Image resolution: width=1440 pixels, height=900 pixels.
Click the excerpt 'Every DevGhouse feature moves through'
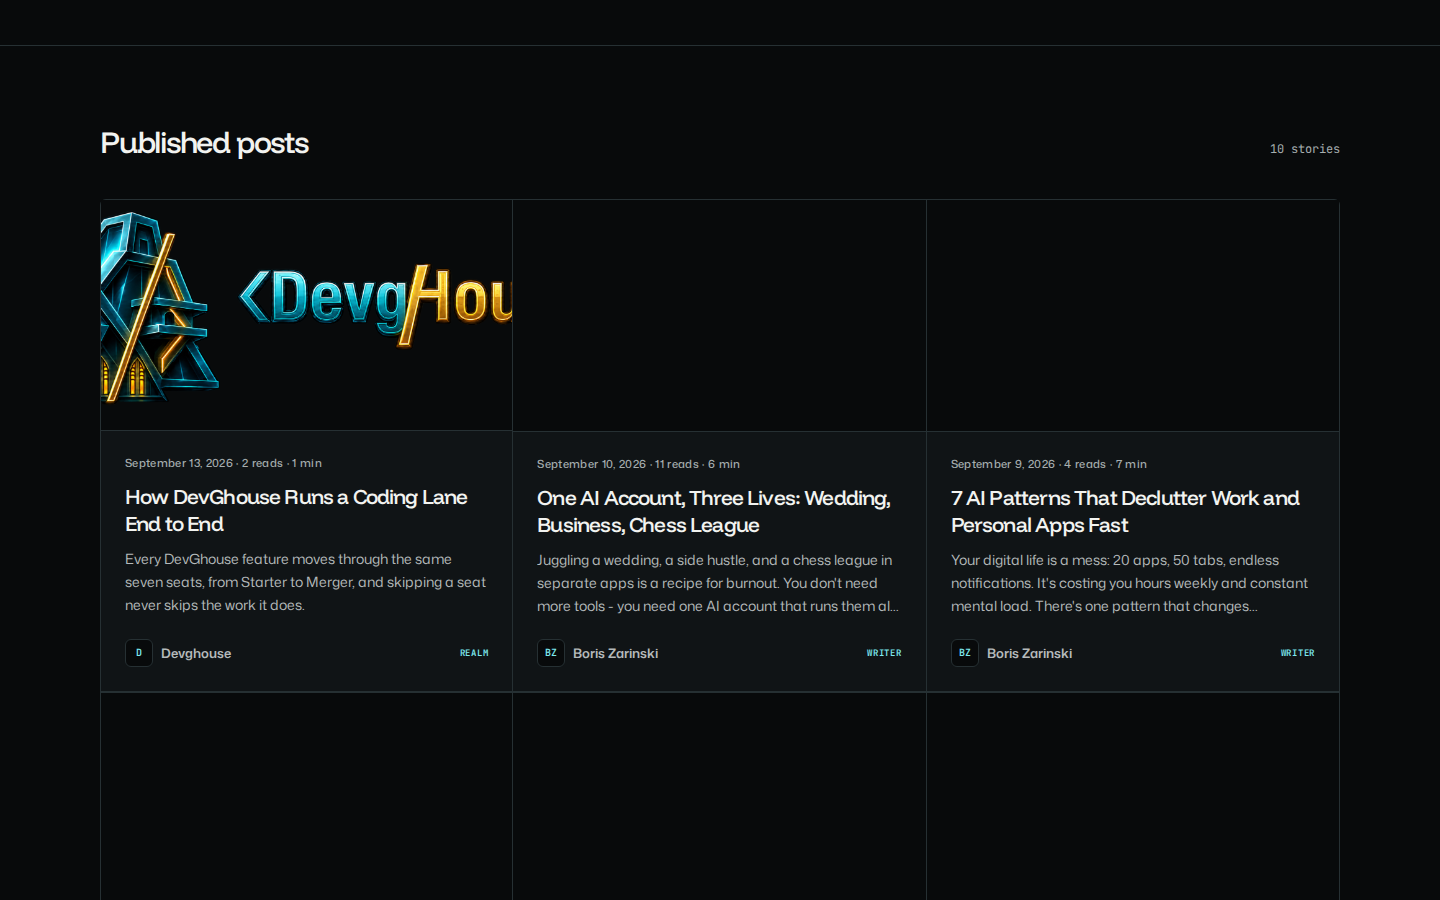pos(305,582)
